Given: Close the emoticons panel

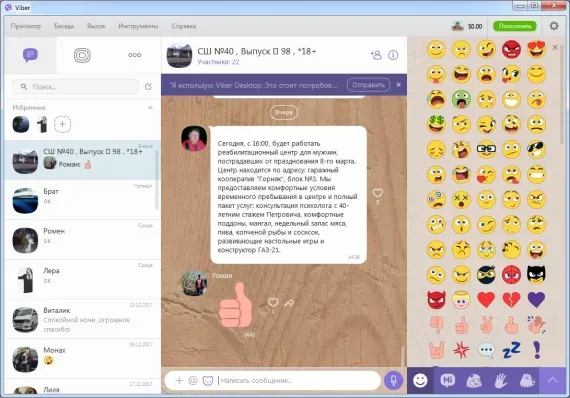Looking at the screenshot, I should click(x=555, y=47).
